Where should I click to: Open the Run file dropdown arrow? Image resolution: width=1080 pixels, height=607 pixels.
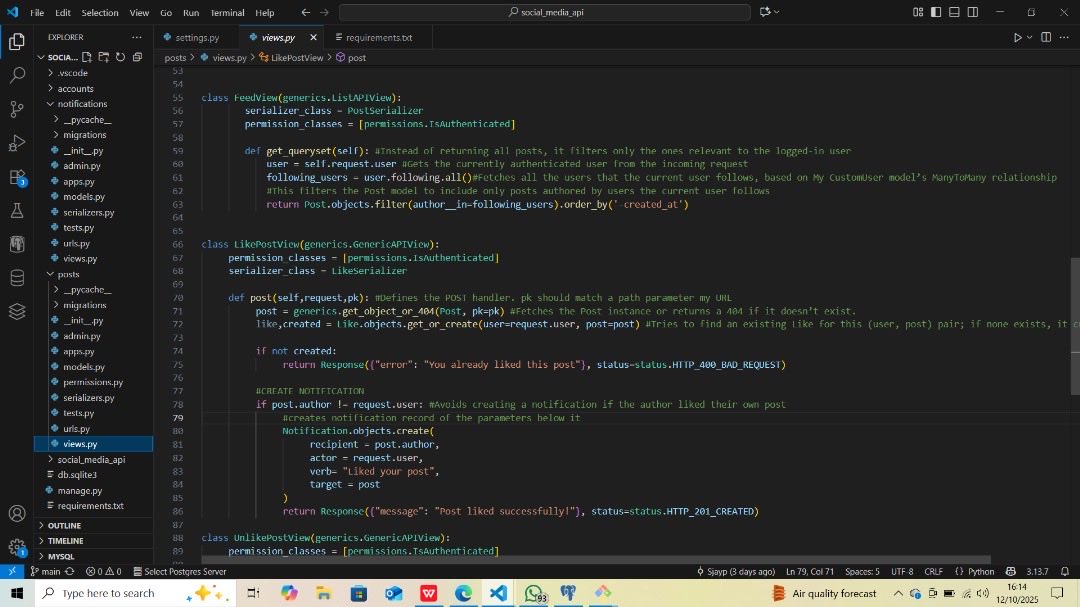1030,37
